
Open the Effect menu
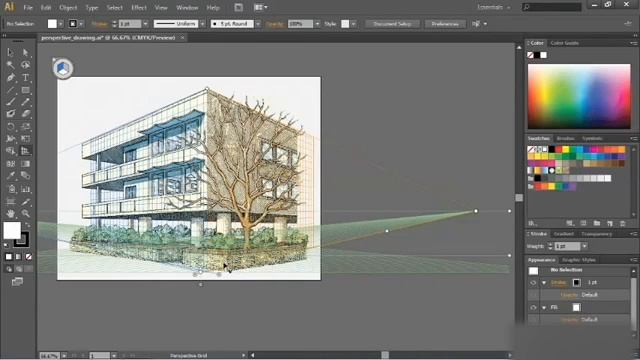[x=139, y=7]
